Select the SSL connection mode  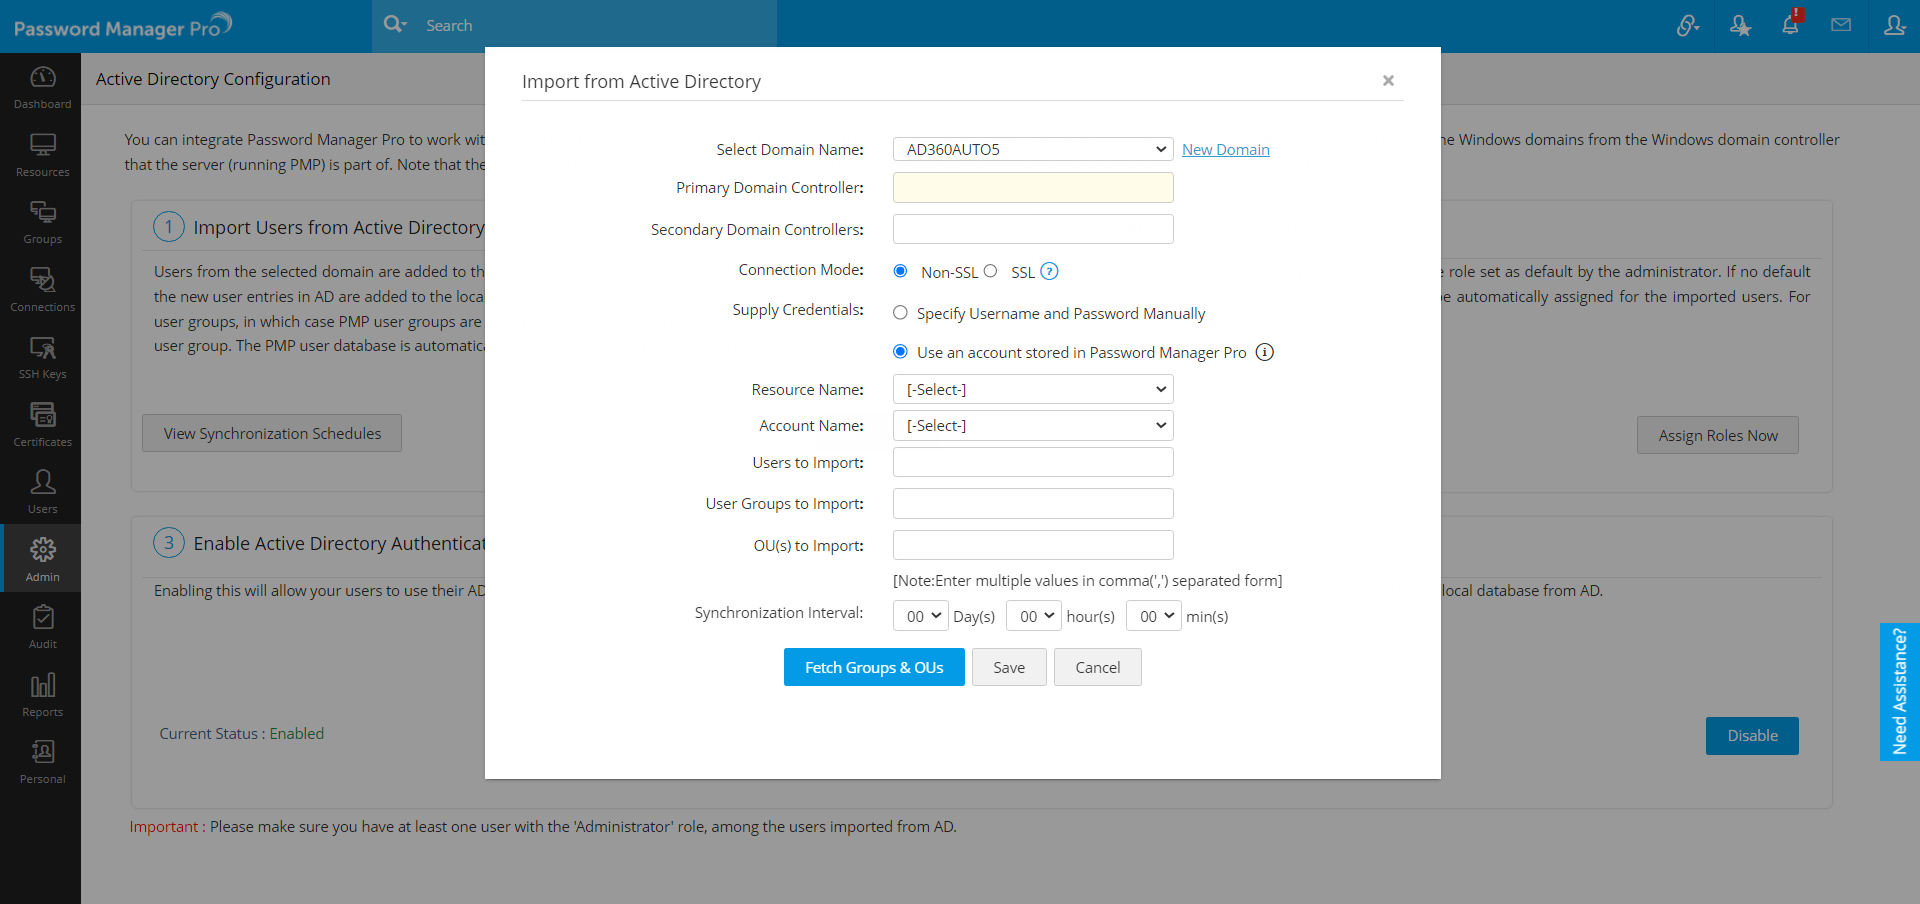990,271
